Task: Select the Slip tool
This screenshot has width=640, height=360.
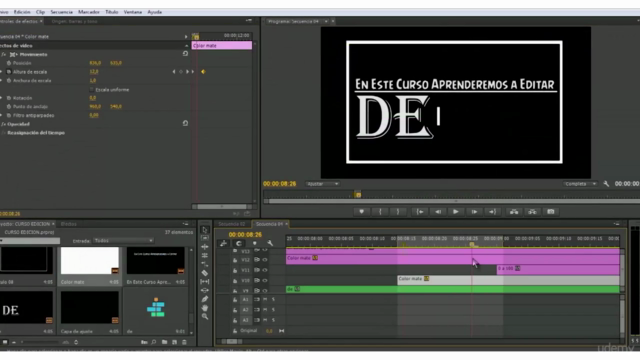Action: [x=205, y=281]
